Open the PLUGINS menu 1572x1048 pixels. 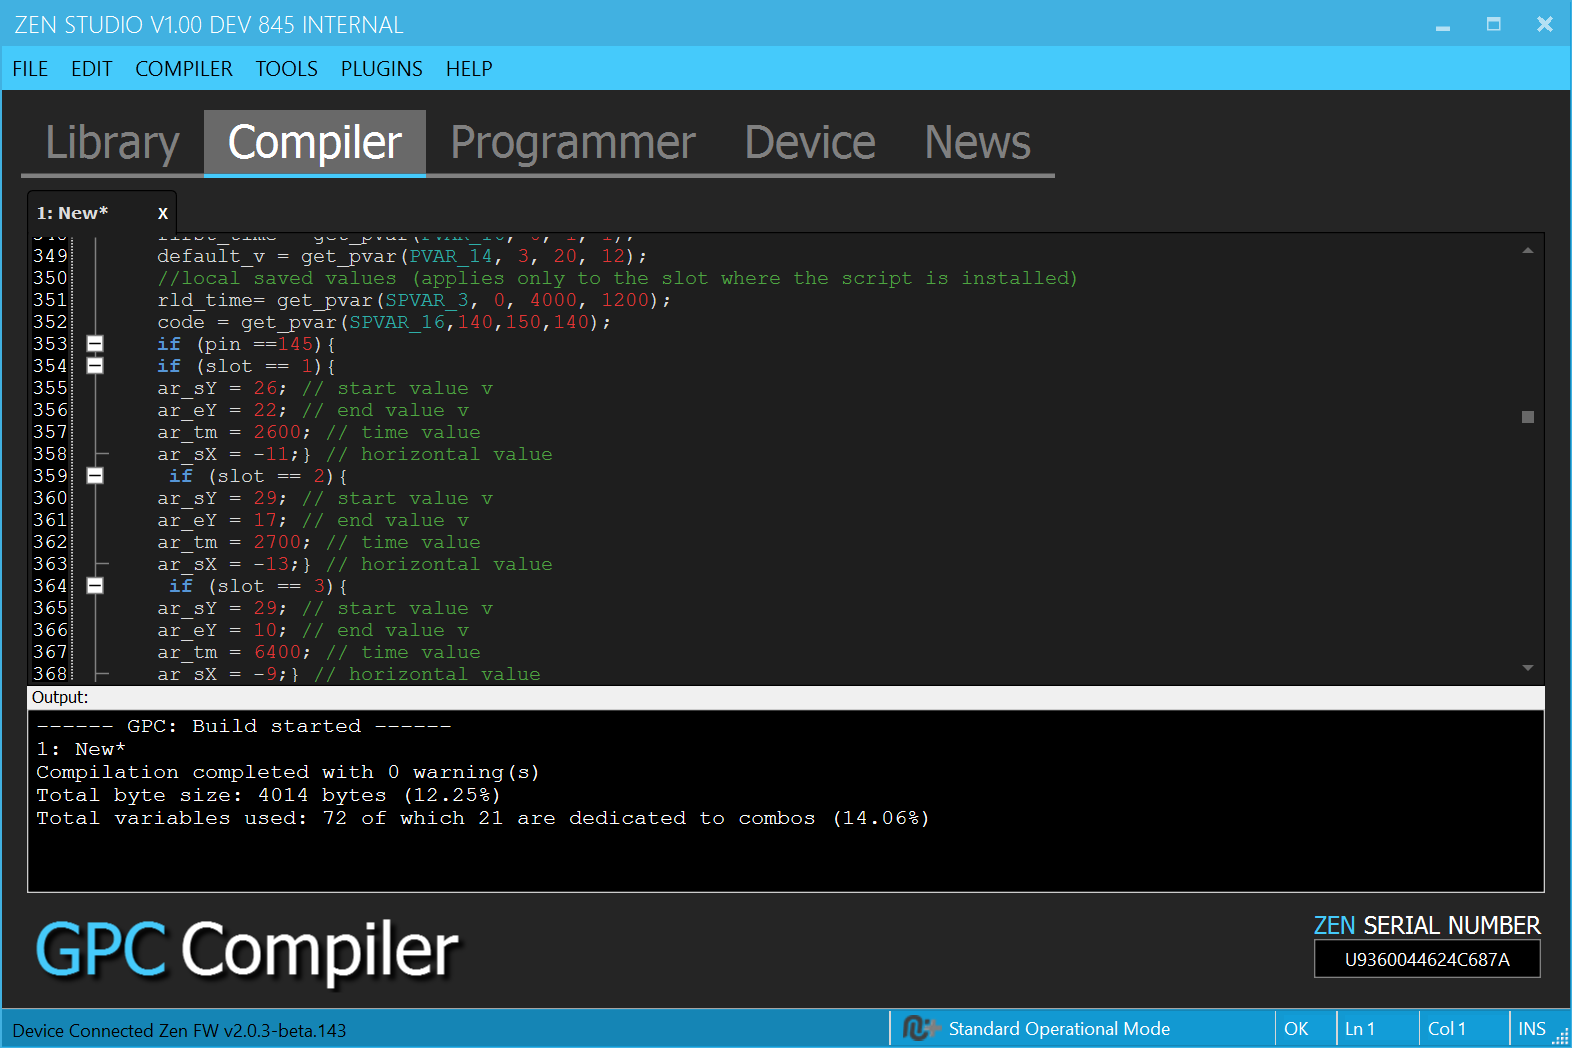382,69
